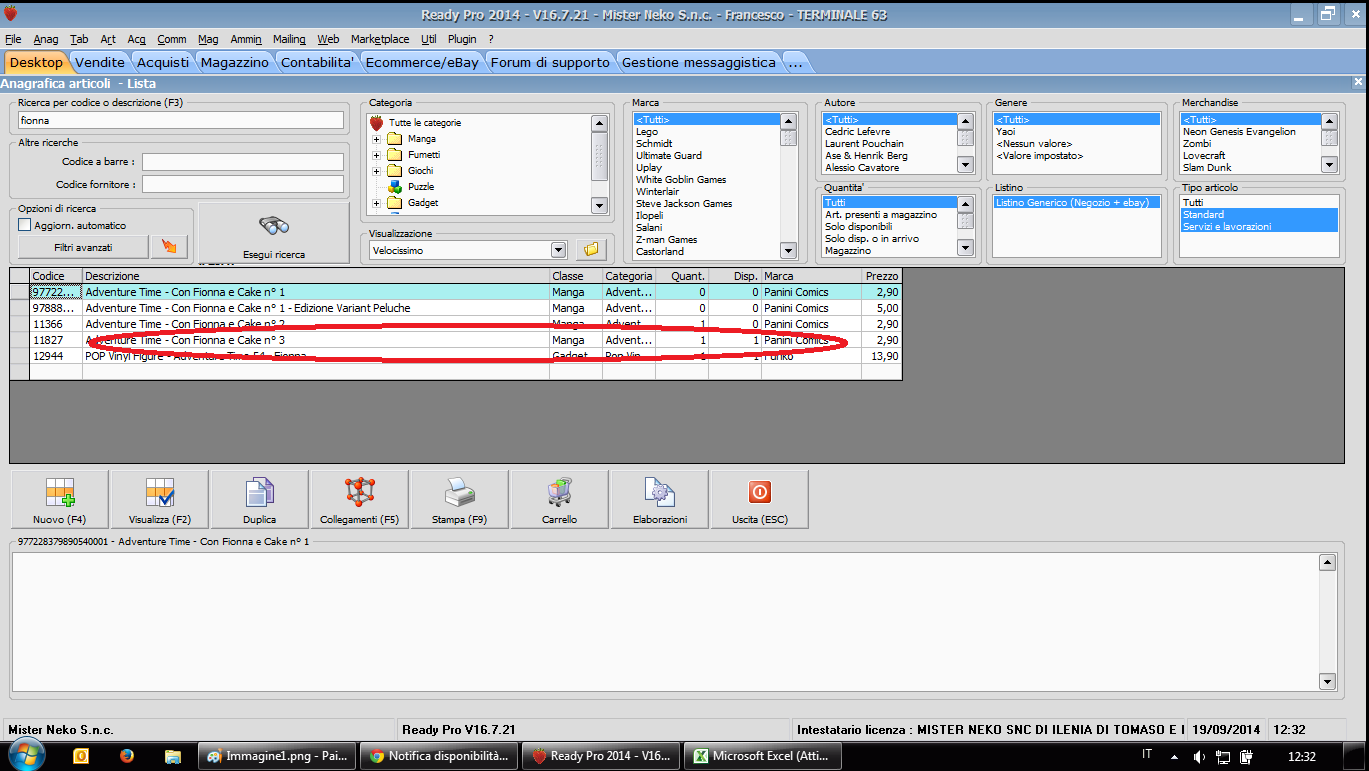
Task: Open Visualizza (F2) to view the article
Action: pyautogui.click(x=160, y=499)
